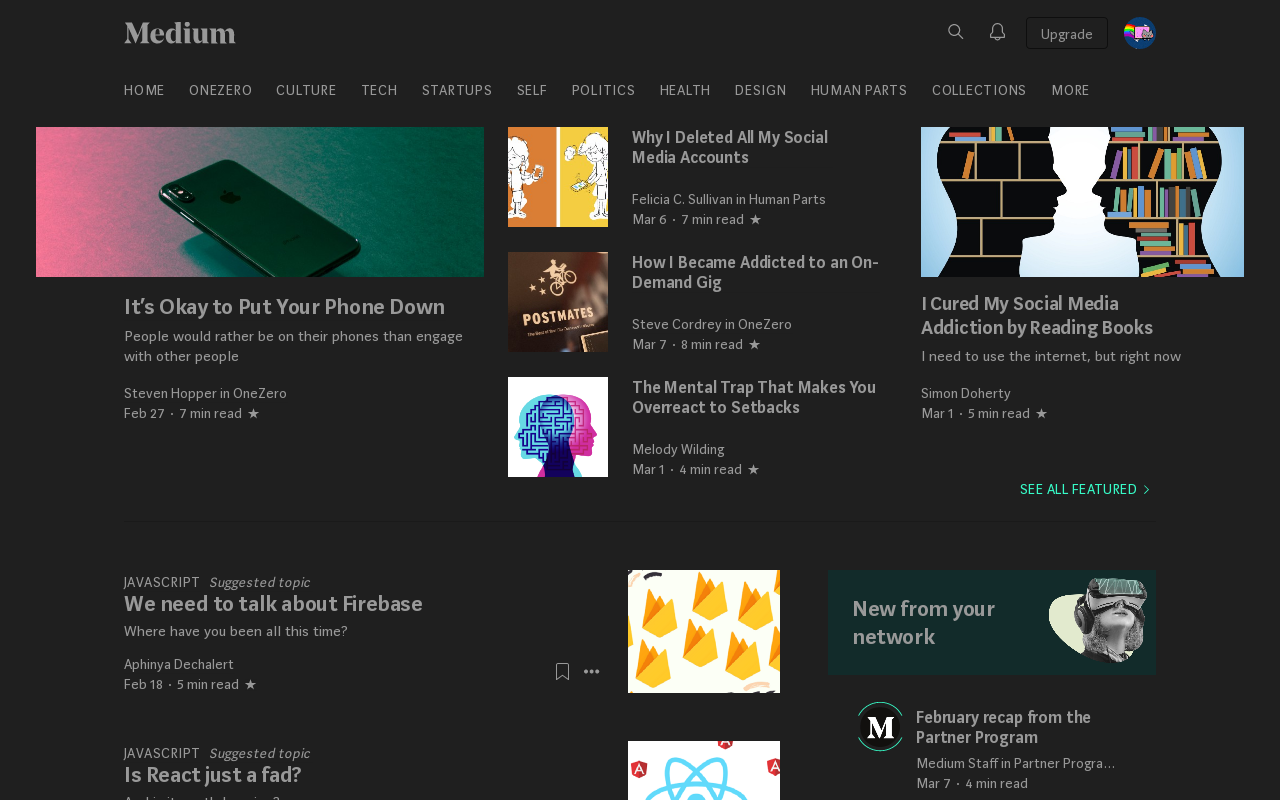Click SEE ALL FEATURED link

coord(1085,489)
